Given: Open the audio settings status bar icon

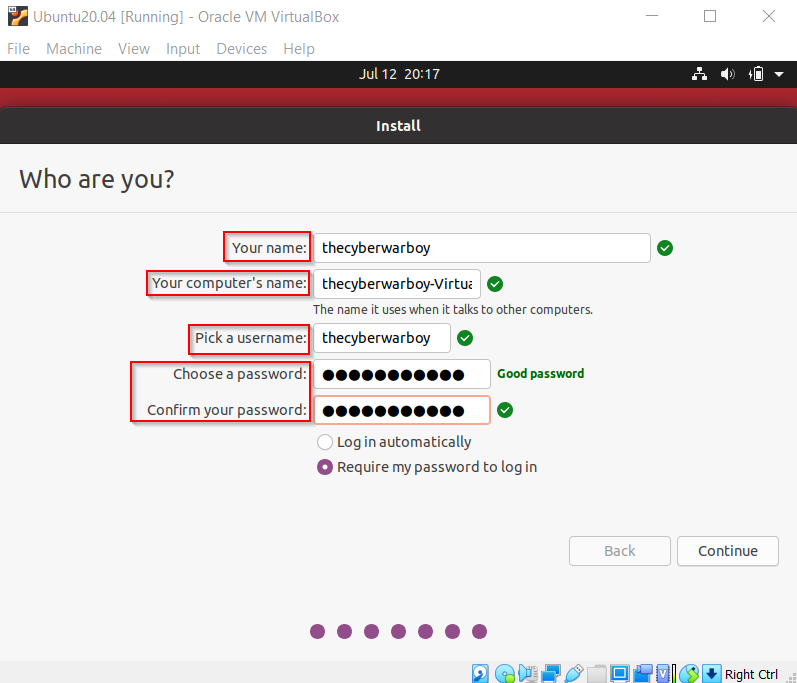Looking at the screenshot, I should tap(528, 673).
